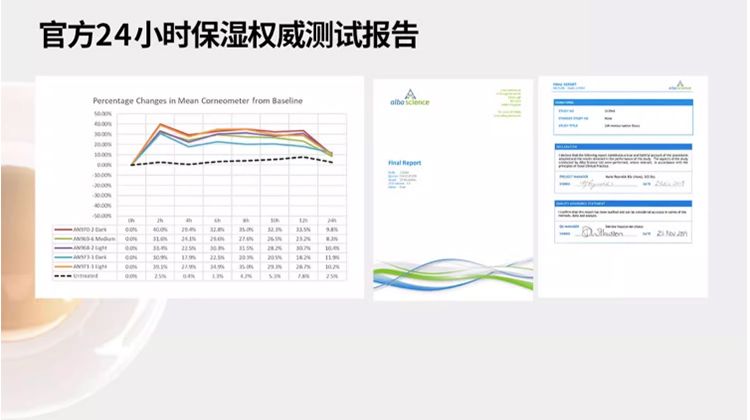Screen dimensions: 750x420
Task: Click the -50.00% y-axis label
Action: (102, 216)
